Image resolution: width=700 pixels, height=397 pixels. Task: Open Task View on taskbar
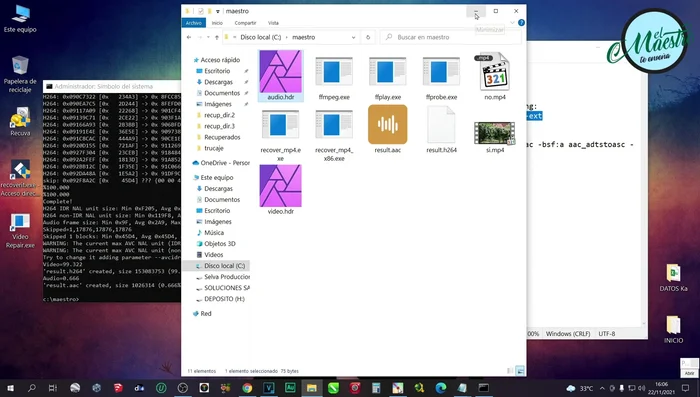53,388
